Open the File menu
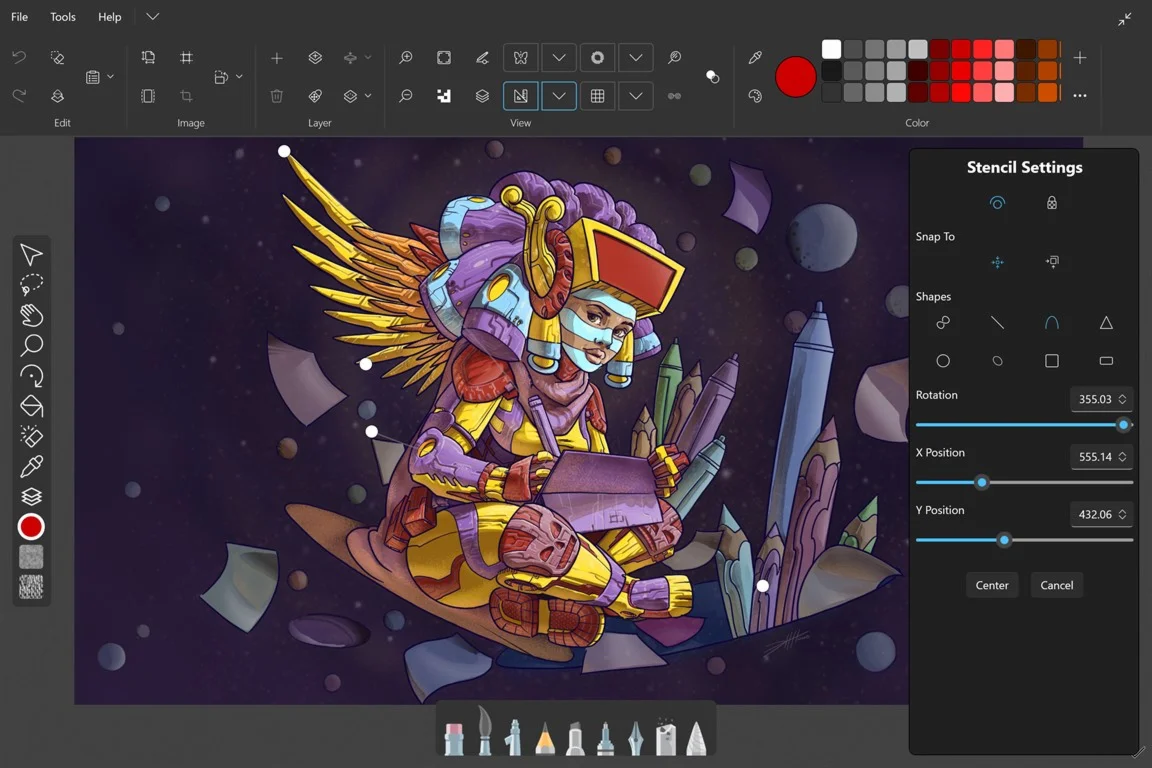1152x768 pixels. click(19, 17)
